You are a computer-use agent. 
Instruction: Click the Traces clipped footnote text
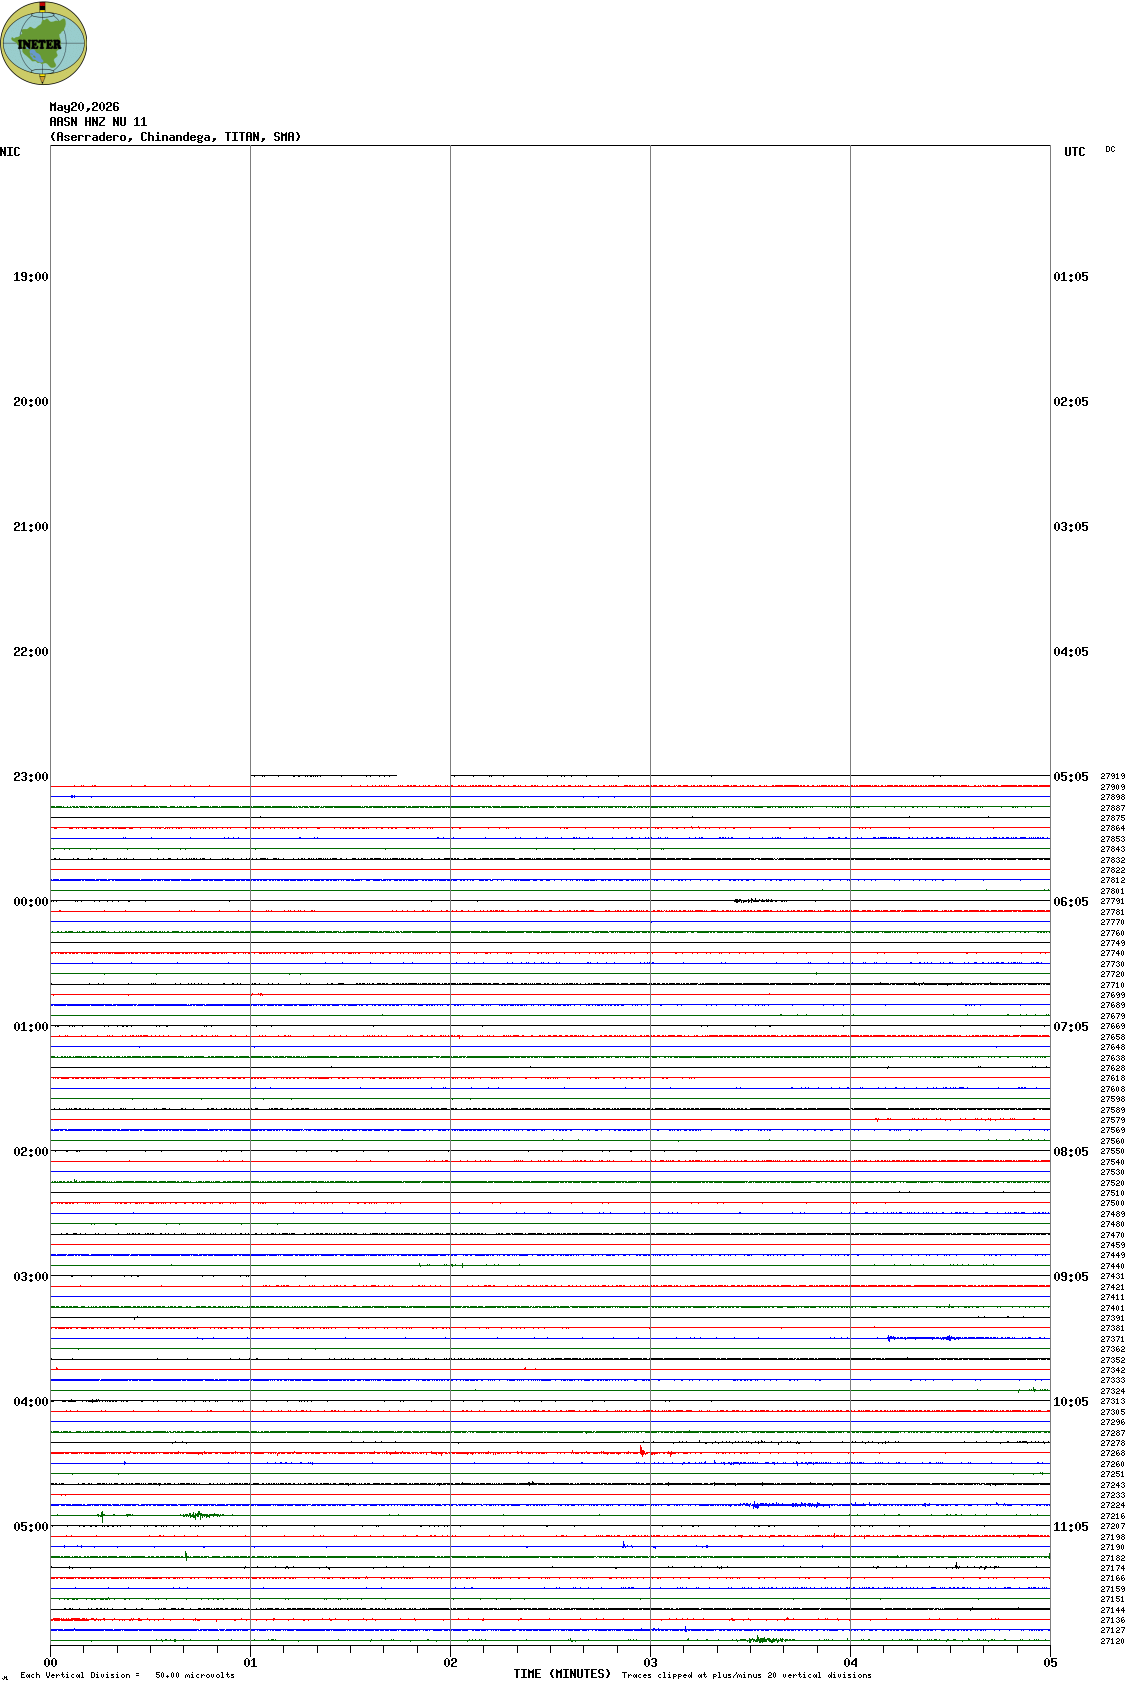(746, 1675)
